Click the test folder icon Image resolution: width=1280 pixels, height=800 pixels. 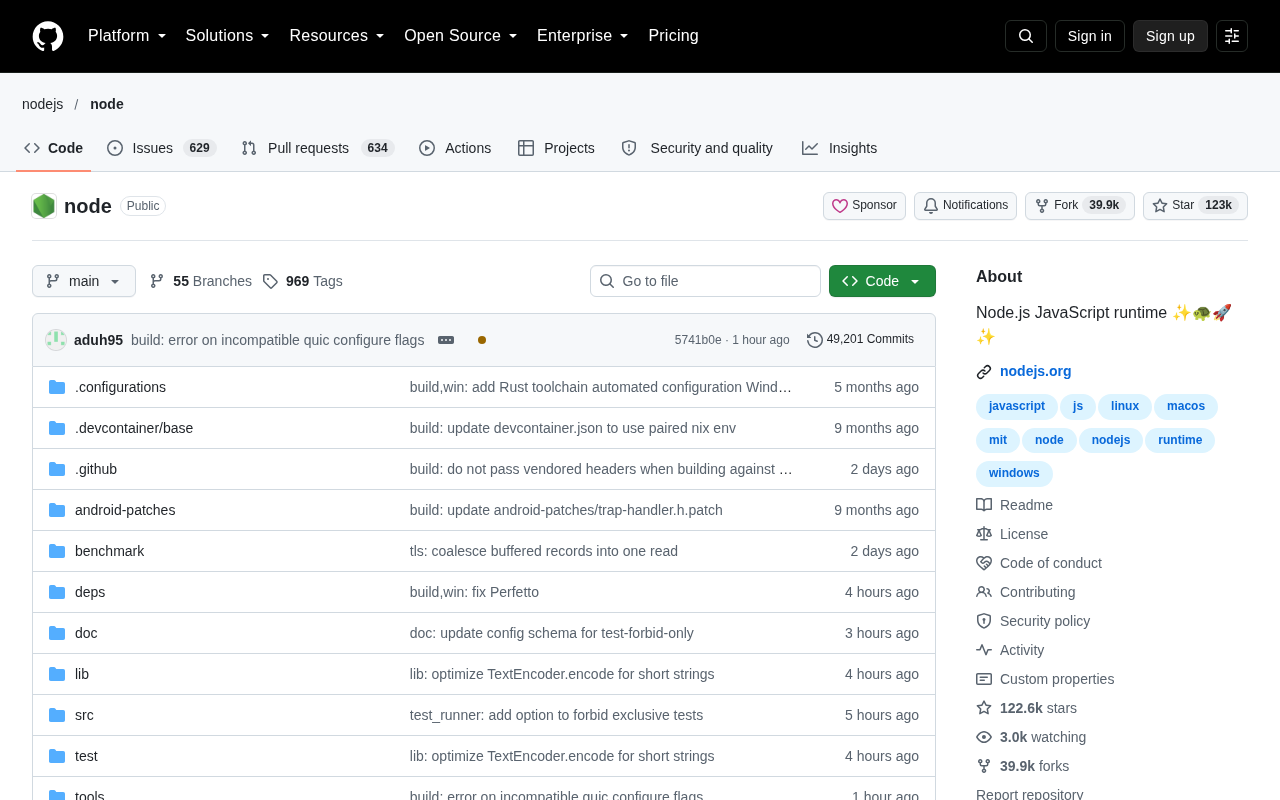pyautogui.click(x=57, y=756)
